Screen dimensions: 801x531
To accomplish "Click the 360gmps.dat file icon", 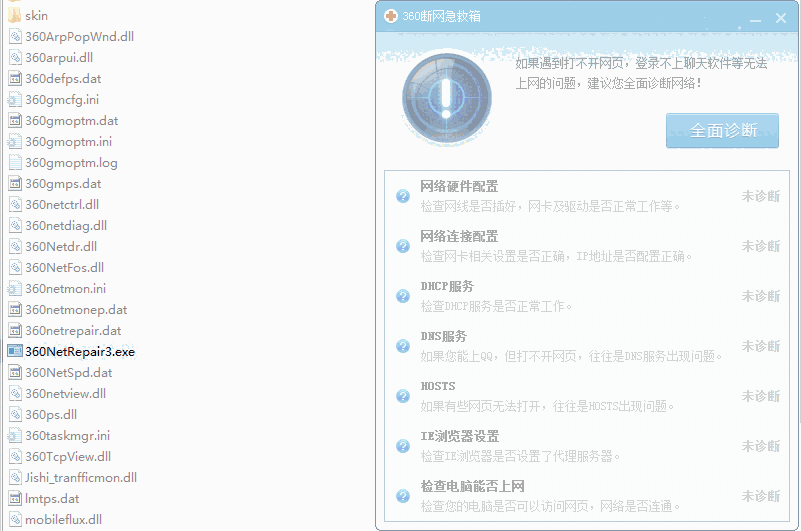I will point(15,183).
